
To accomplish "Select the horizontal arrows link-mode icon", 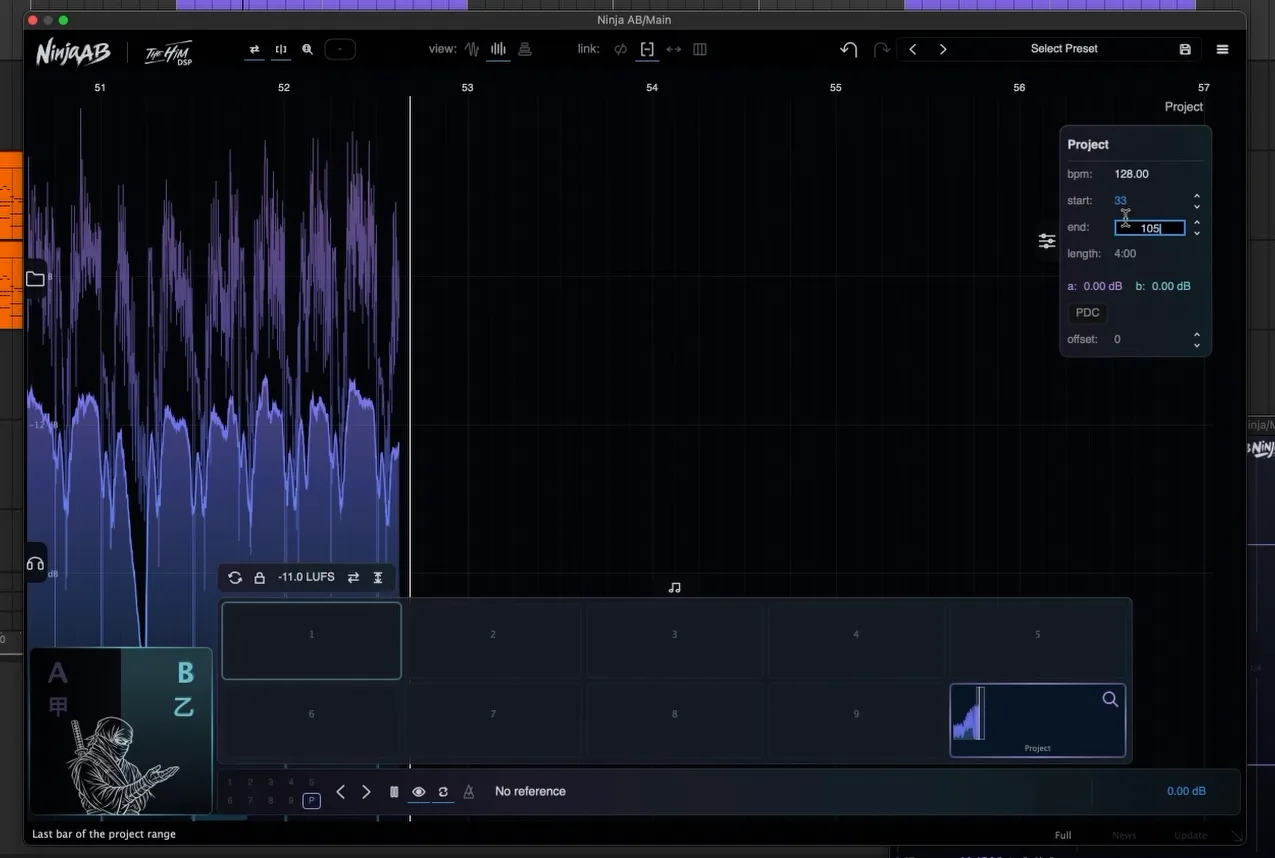I will (674, 49).
